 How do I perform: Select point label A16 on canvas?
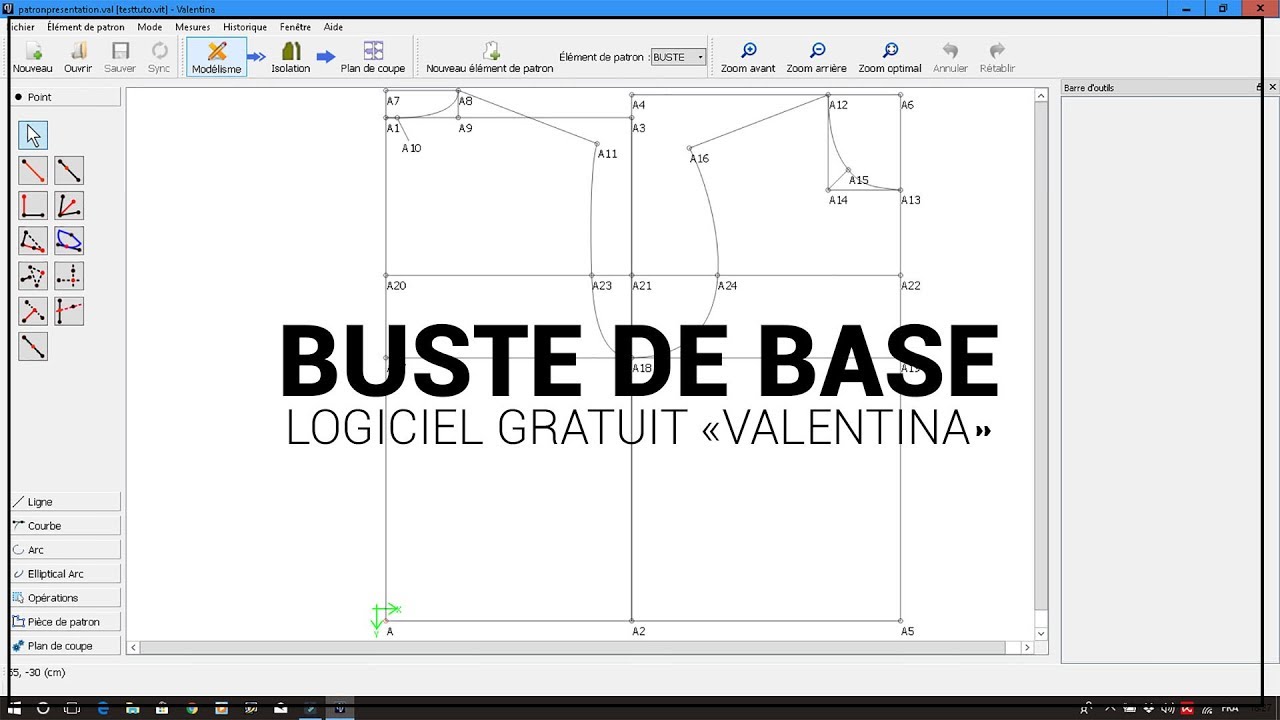(x=699, y=159)
